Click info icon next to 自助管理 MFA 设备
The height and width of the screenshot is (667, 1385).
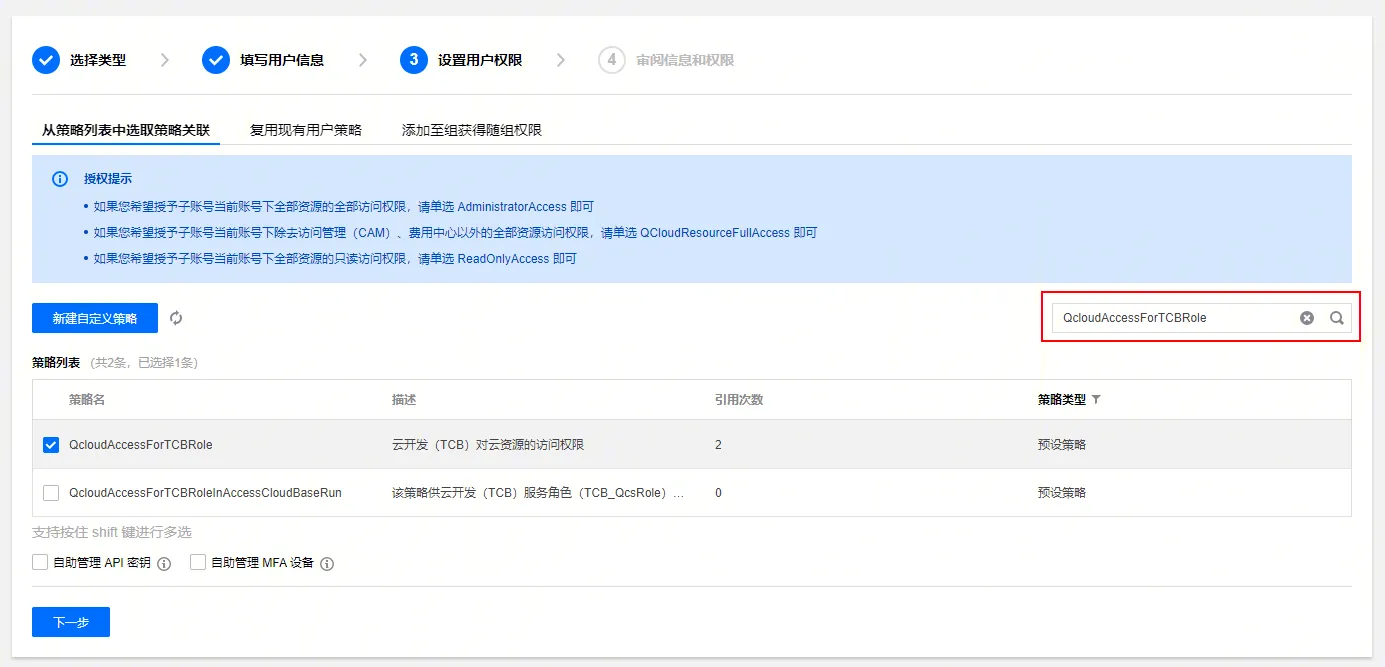(327, 563)
